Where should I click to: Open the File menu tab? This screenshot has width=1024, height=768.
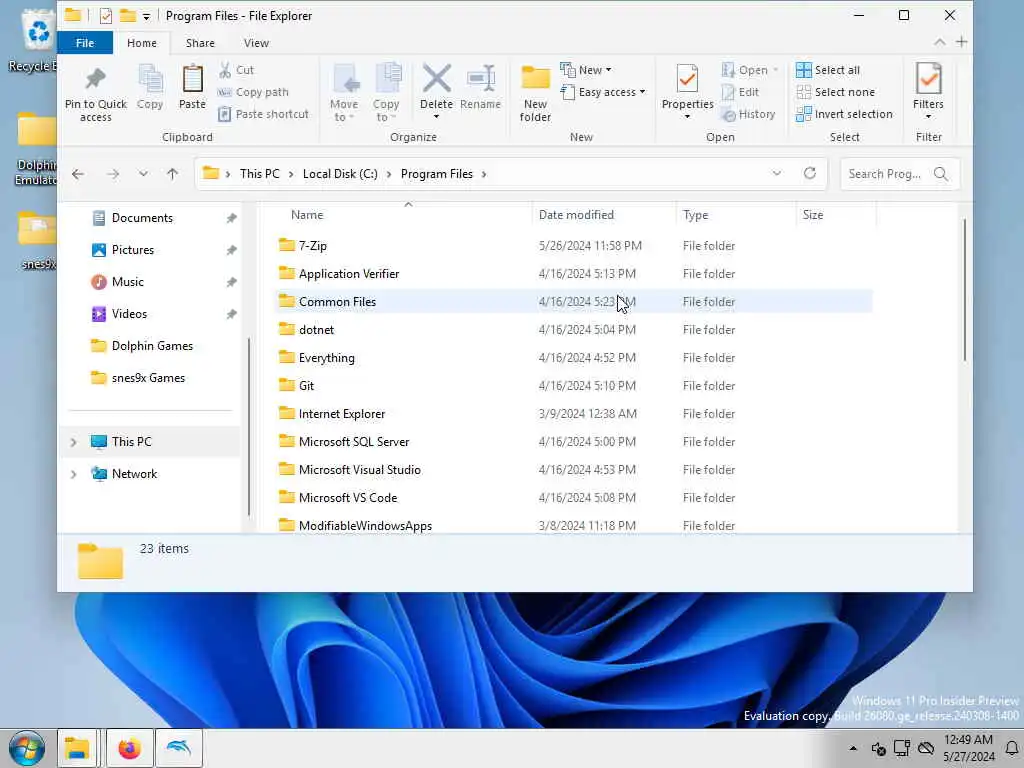[85, 43]
